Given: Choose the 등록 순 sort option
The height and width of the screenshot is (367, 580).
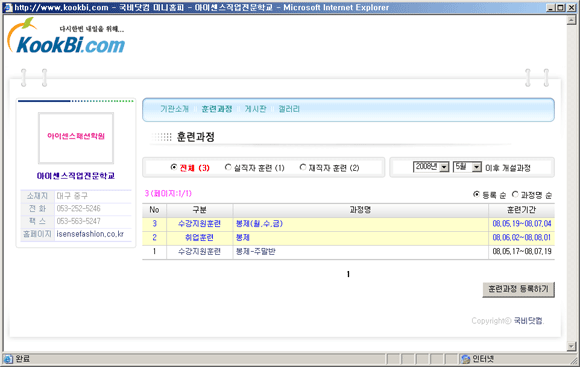Looking at the screenshot, I should pyautogui.click(x=476, y=194).
